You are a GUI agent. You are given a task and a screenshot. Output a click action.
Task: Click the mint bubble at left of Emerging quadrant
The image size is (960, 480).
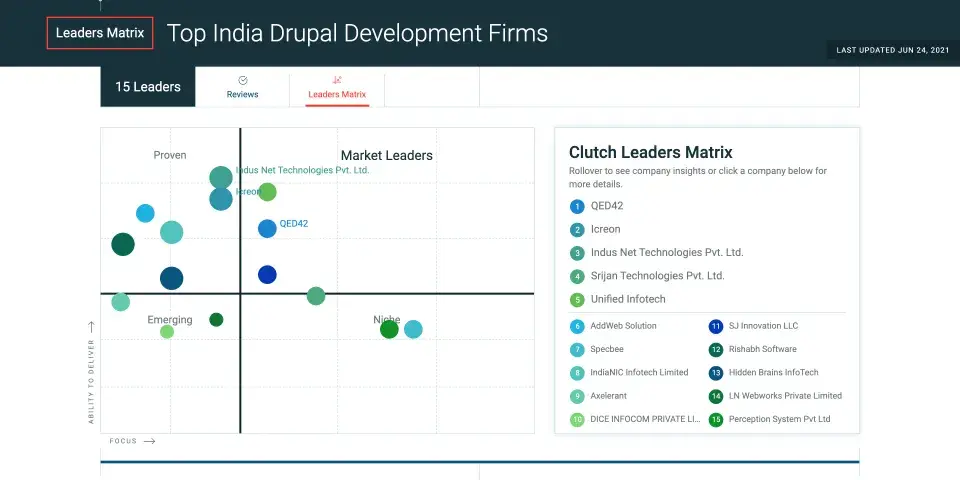(121, 301)
